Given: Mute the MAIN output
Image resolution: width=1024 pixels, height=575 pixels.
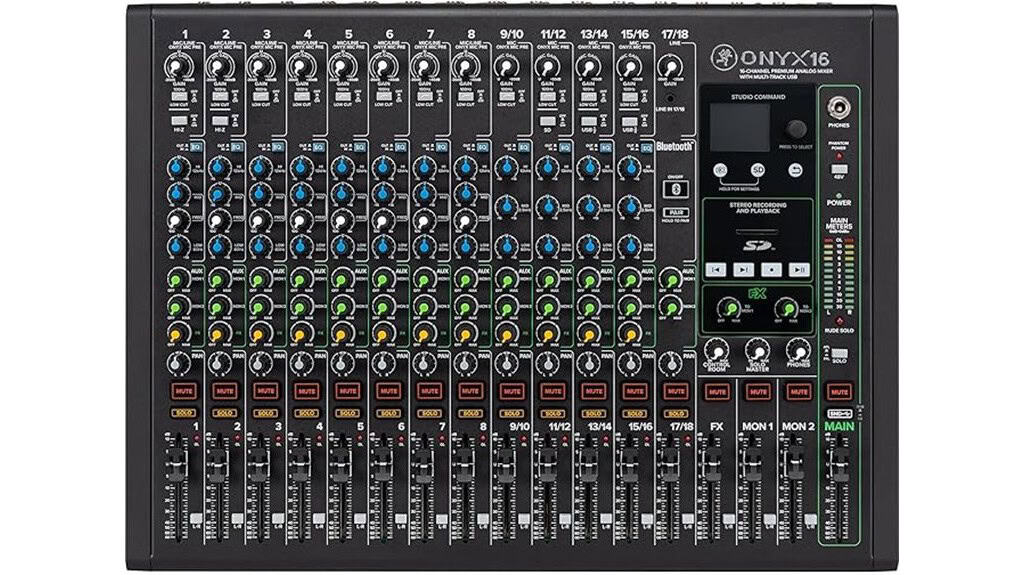Looking at the screenshot, I should click(x=838, y=390).
